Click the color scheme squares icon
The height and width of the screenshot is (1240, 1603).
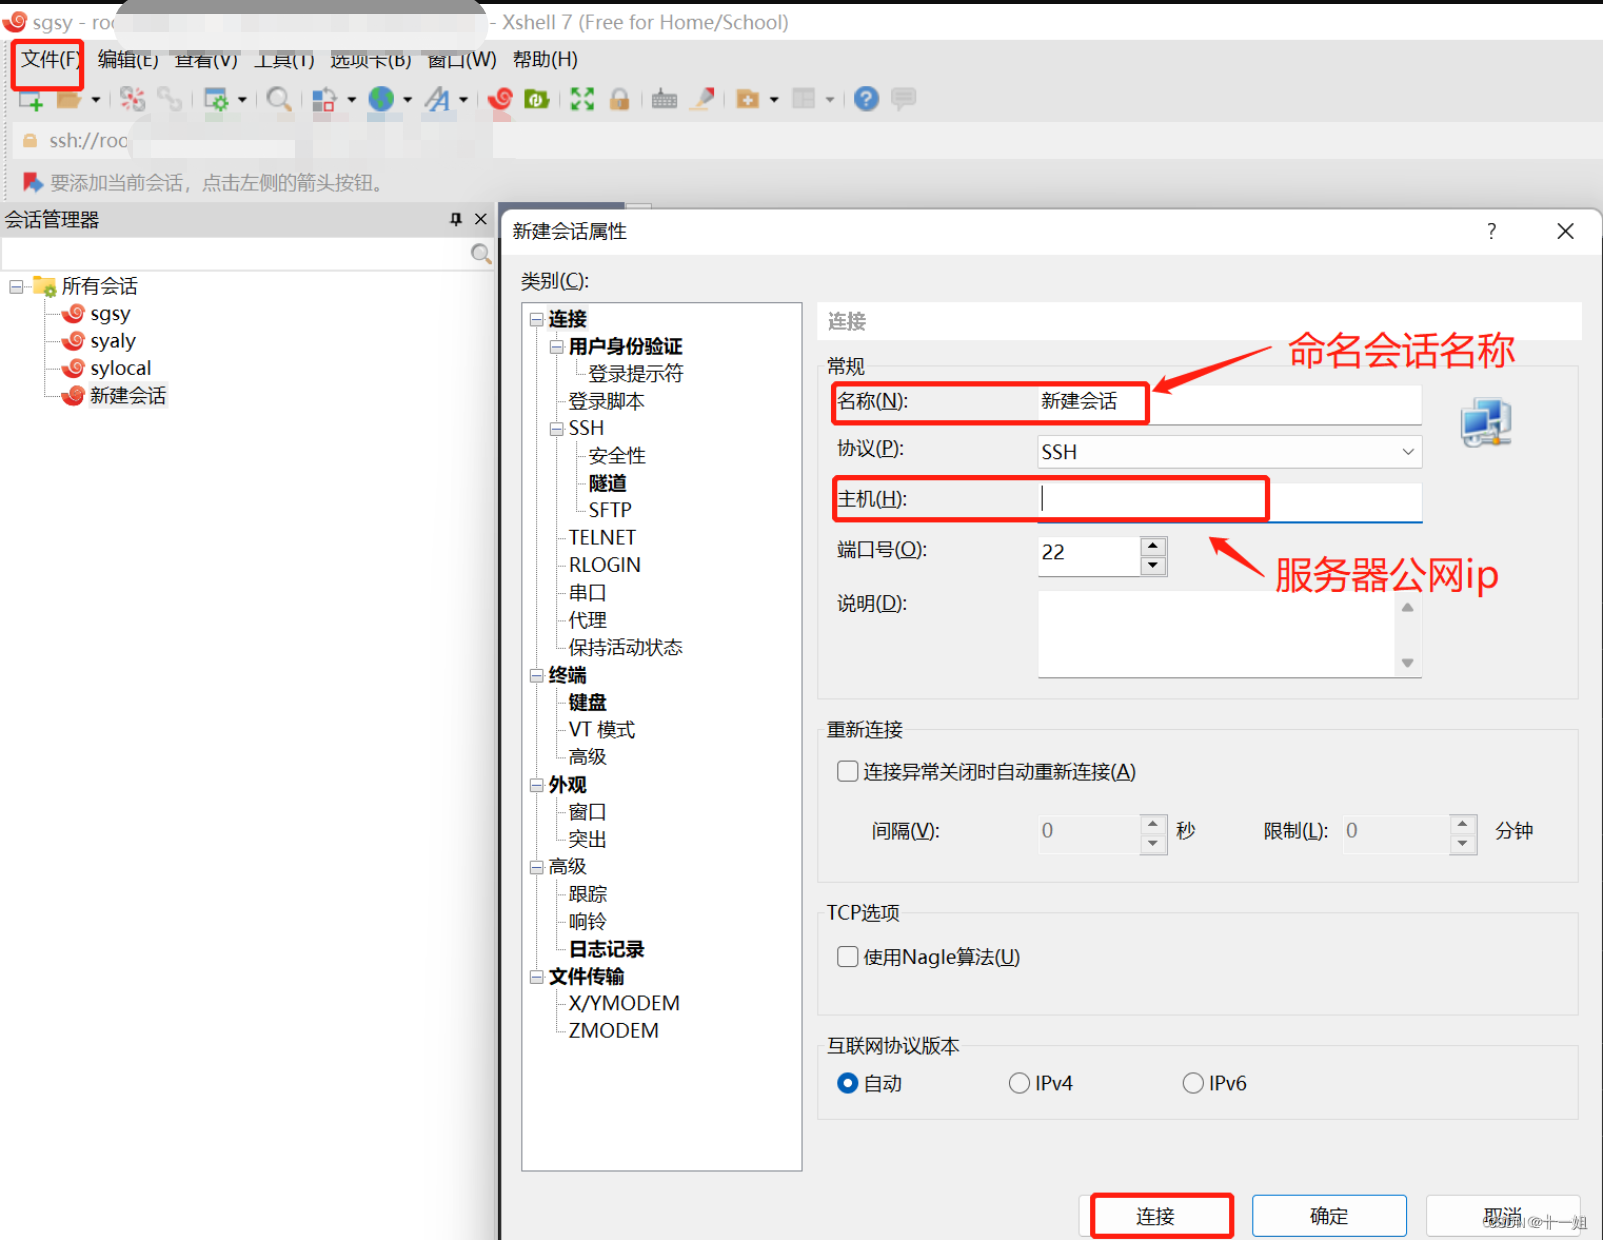324,99
